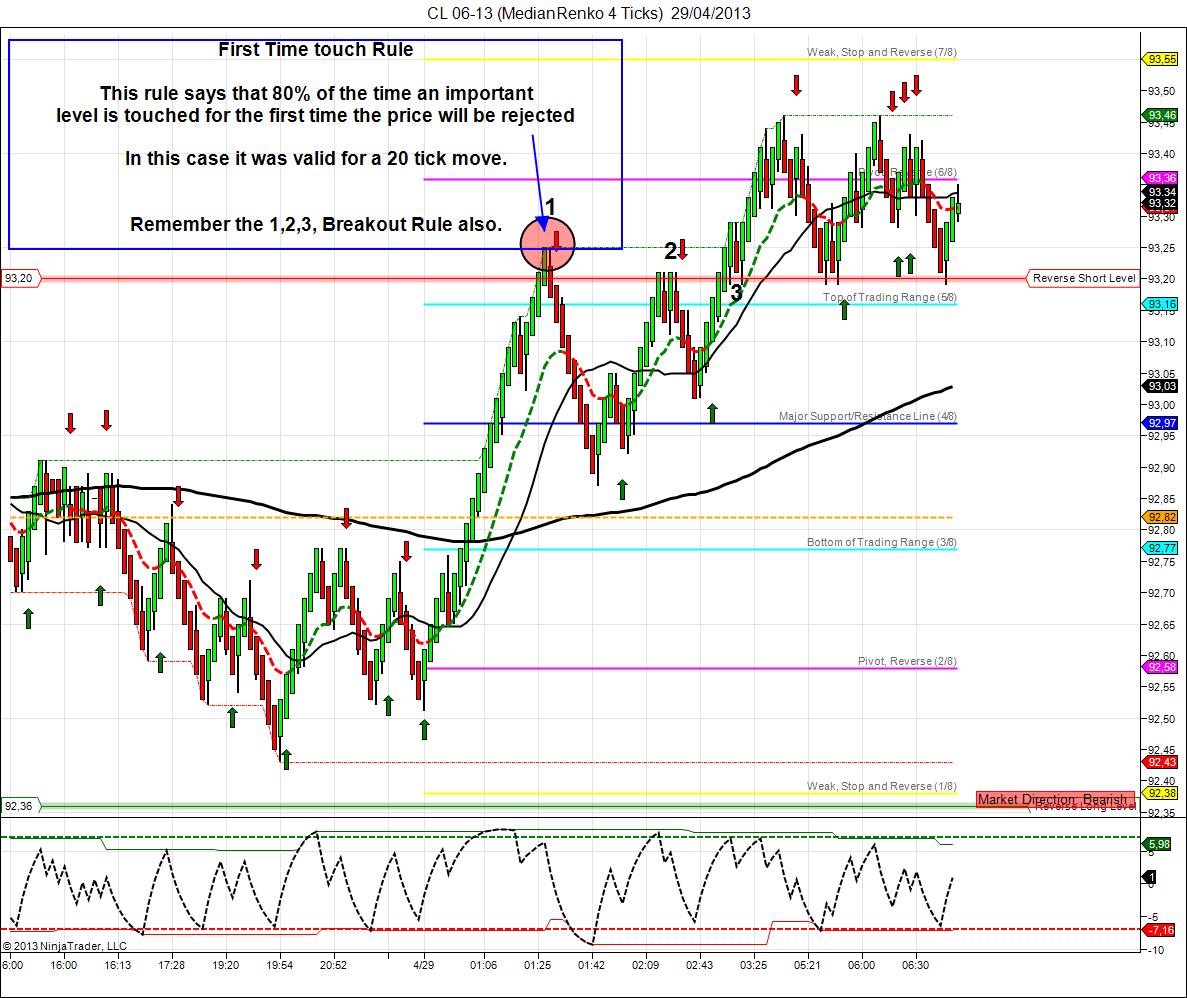Select the cyan 93,16 price marker
This screenshot has width=1187, height=998.
click(1161, 304)
